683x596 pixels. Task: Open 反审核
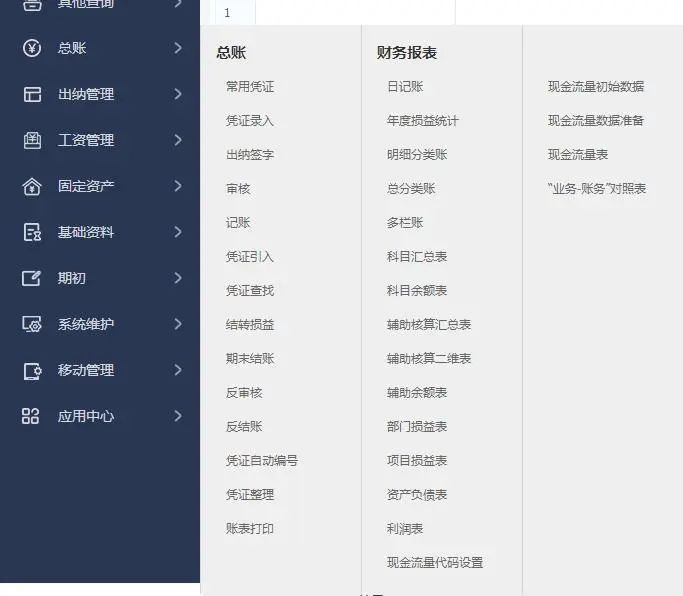[244, 393]
